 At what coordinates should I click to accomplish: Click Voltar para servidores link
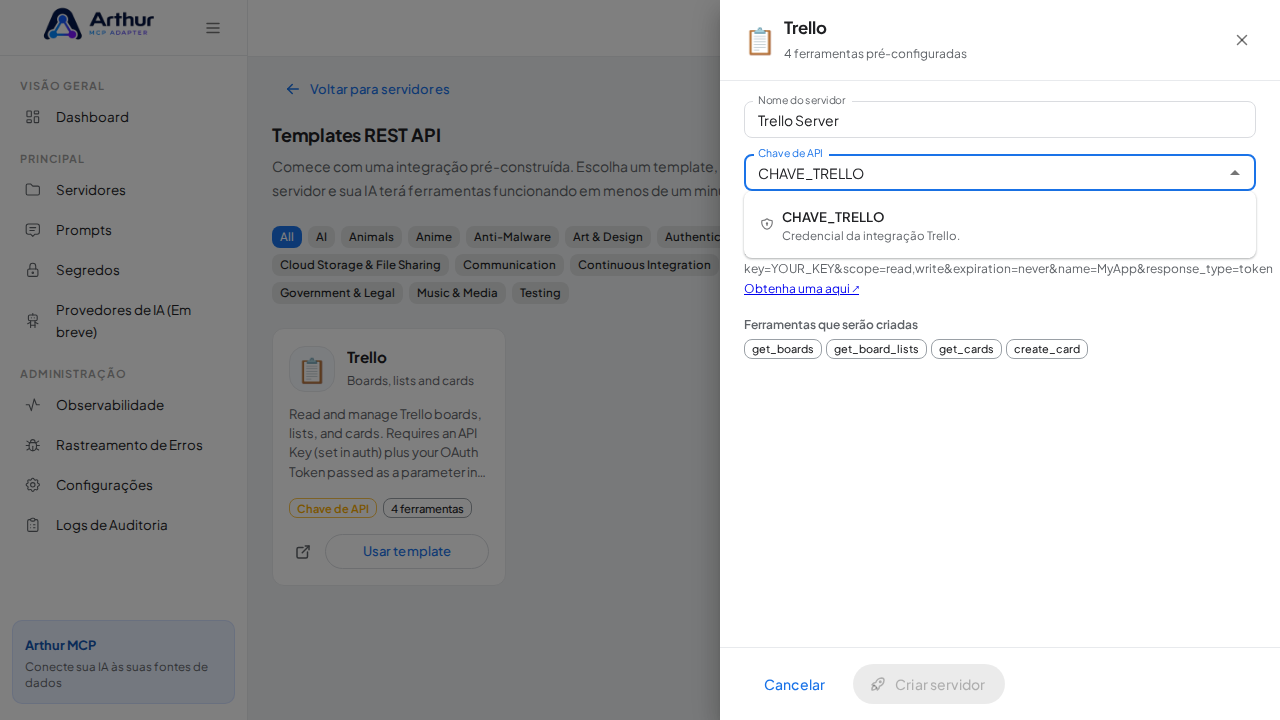click(379, 89)
